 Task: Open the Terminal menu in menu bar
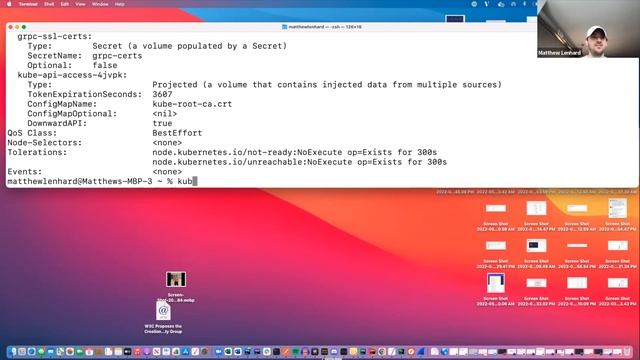28,4
